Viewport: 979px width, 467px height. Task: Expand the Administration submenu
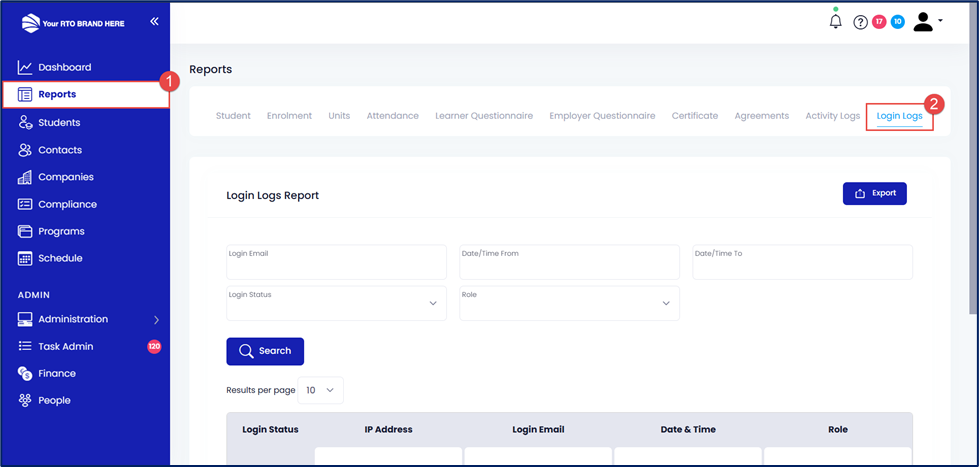point(88,319)
